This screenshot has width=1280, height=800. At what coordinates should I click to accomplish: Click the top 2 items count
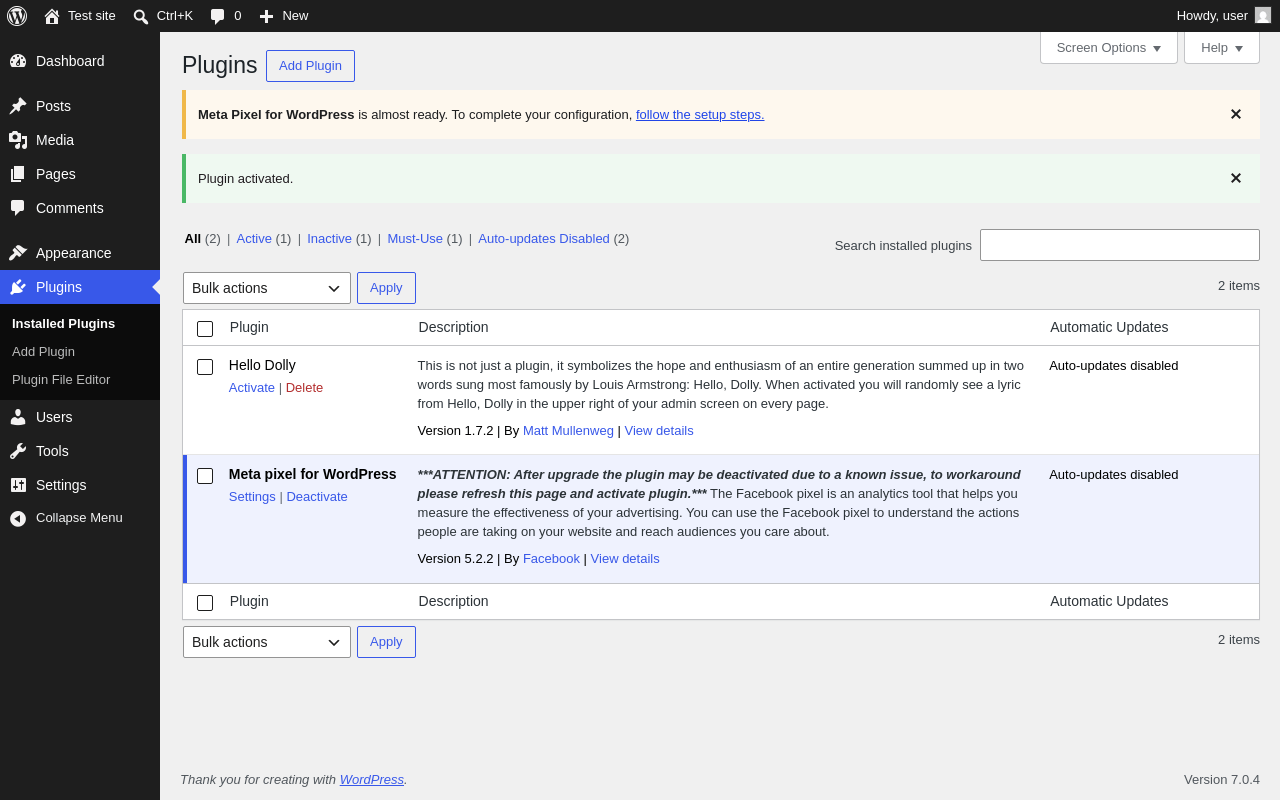pos(1239,286)
